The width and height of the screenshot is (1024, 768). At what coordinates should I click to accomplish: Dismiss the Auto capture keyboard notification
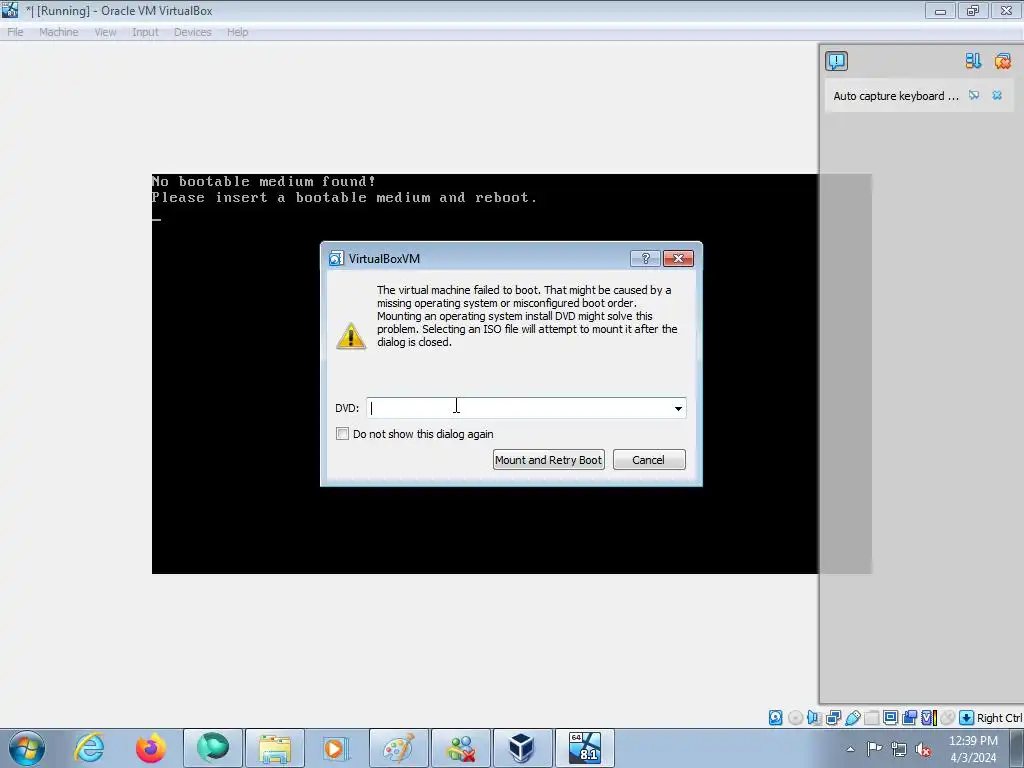point(997,95)
